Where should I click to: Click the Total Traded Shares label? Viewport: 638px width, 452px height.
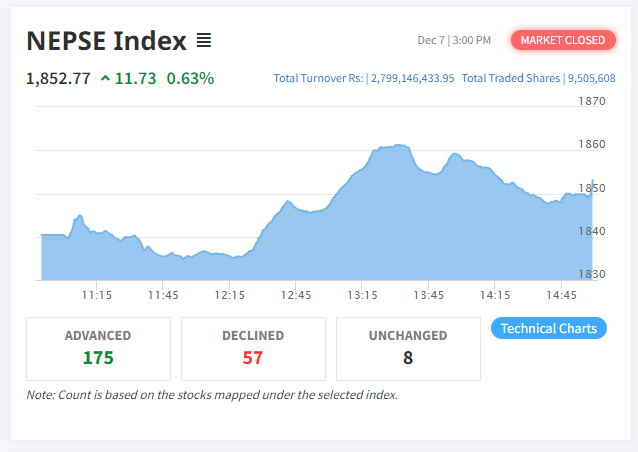point(511,78)
